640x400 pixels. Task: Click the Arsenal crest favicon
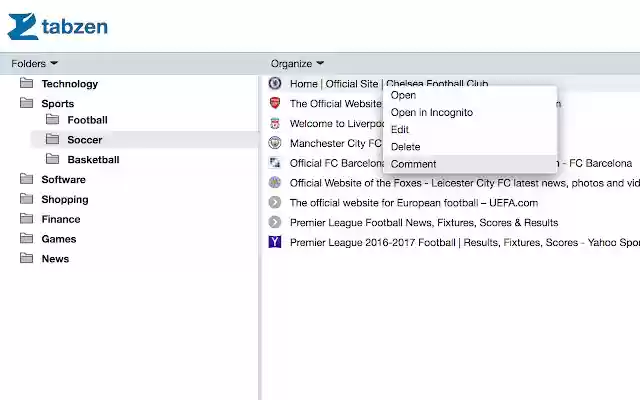click(275, 103)
